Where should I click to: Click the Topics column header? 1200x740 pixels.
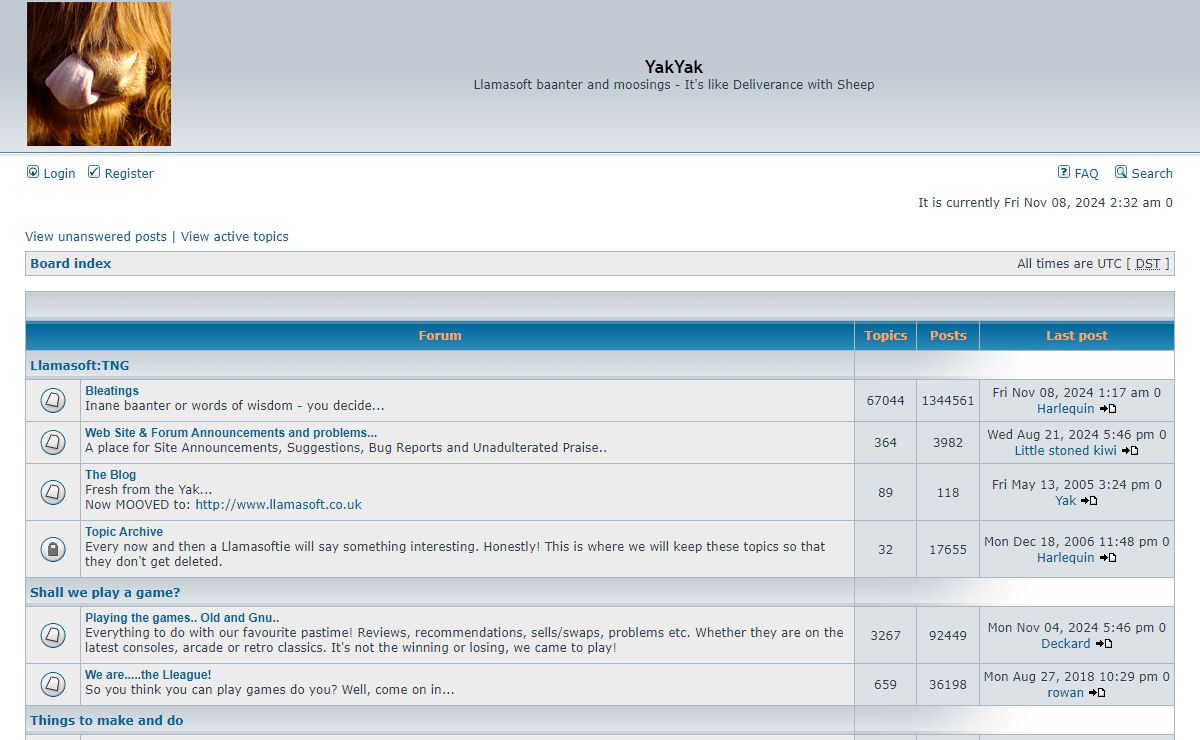point(886,336)
